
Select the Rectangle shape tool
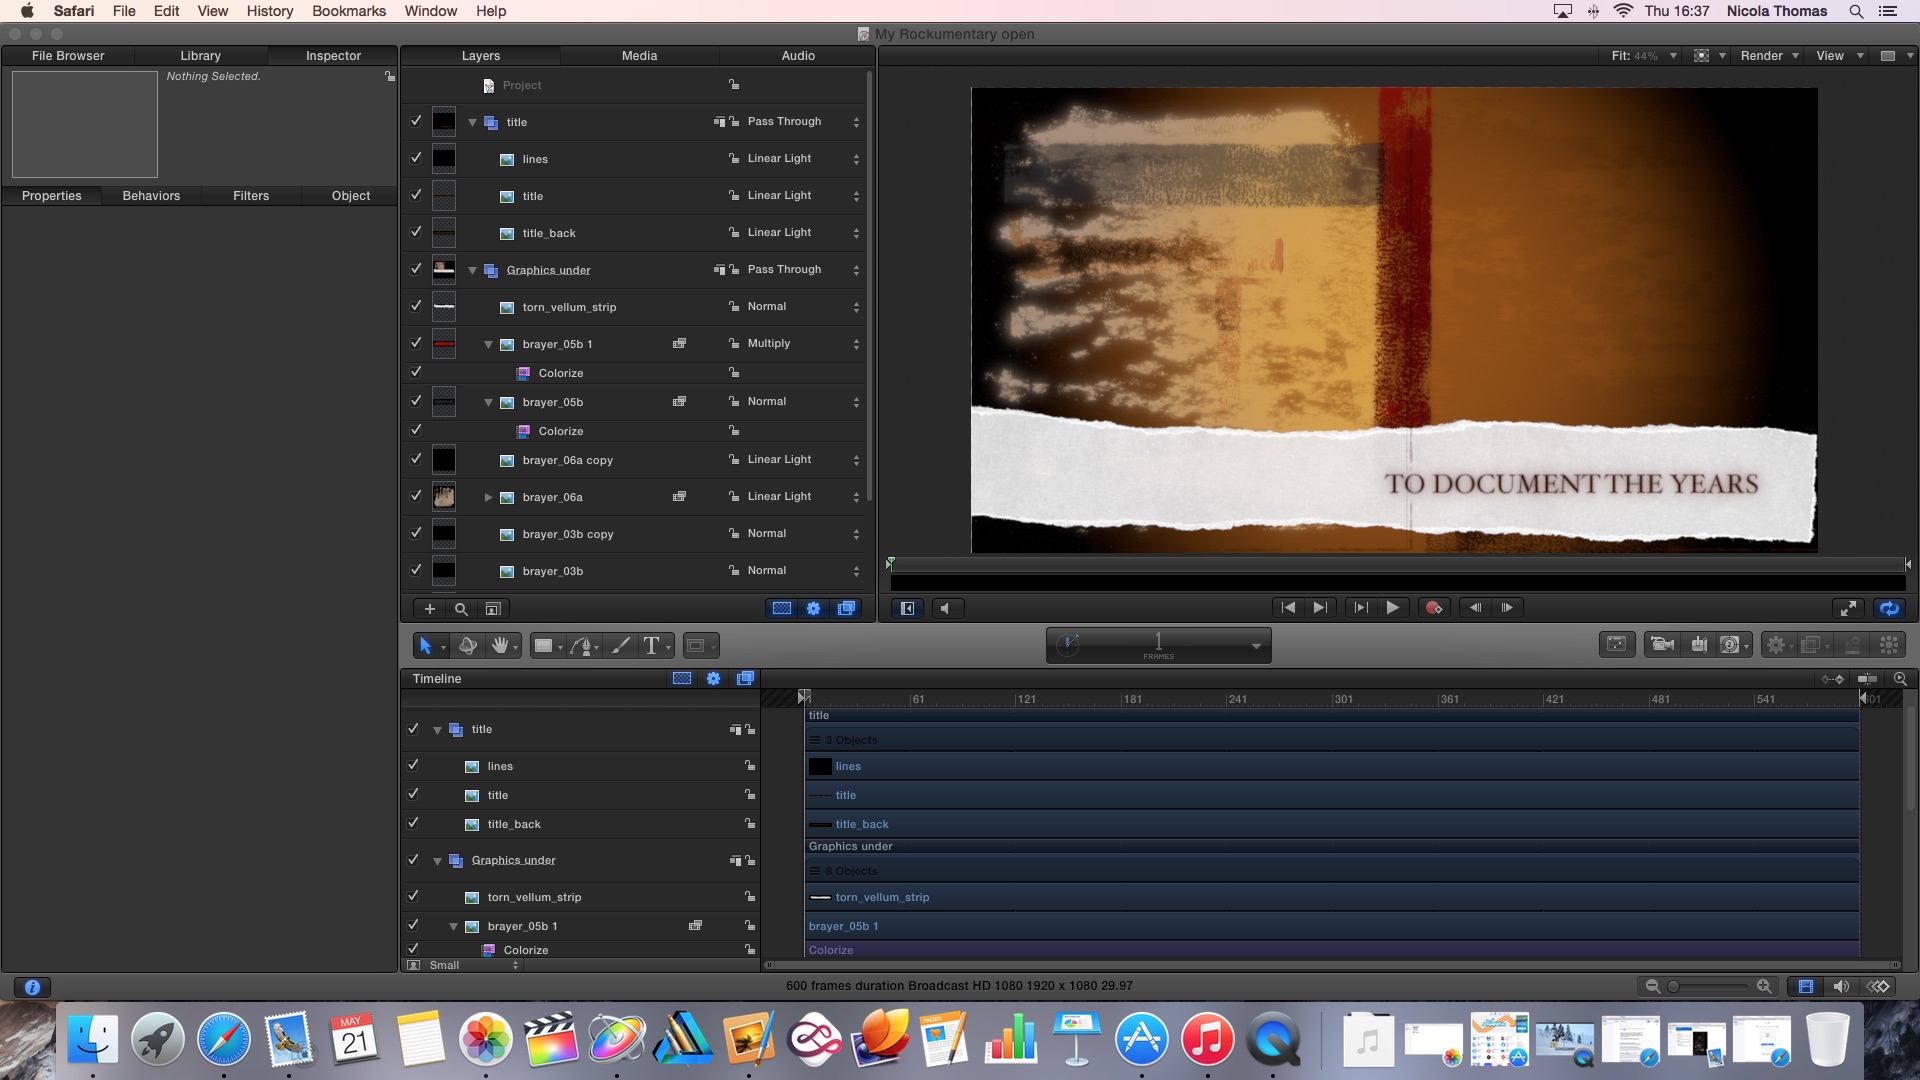pos(543,646)
